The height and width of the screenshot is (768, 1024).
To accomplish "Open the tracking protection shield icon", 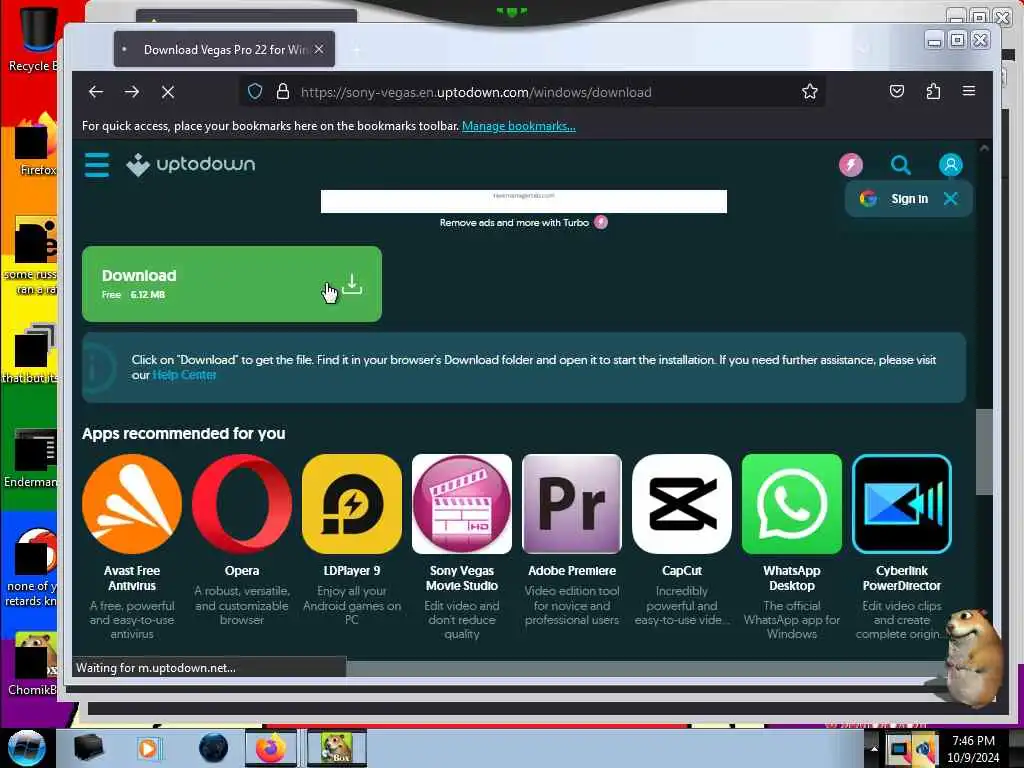I will click(x=255, y=91).
